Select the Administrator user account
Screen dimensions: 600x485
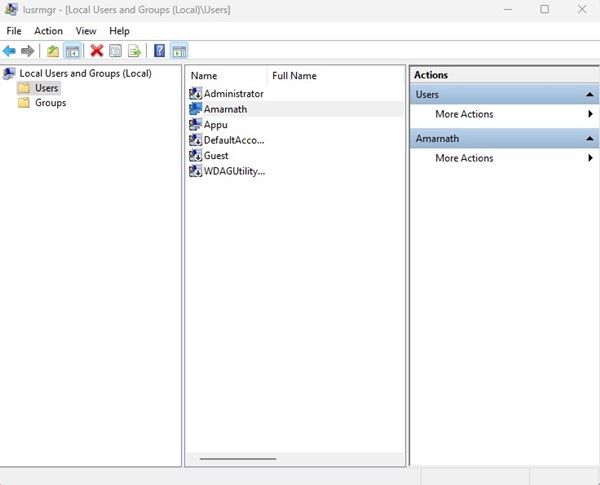[x=233, y=94]
